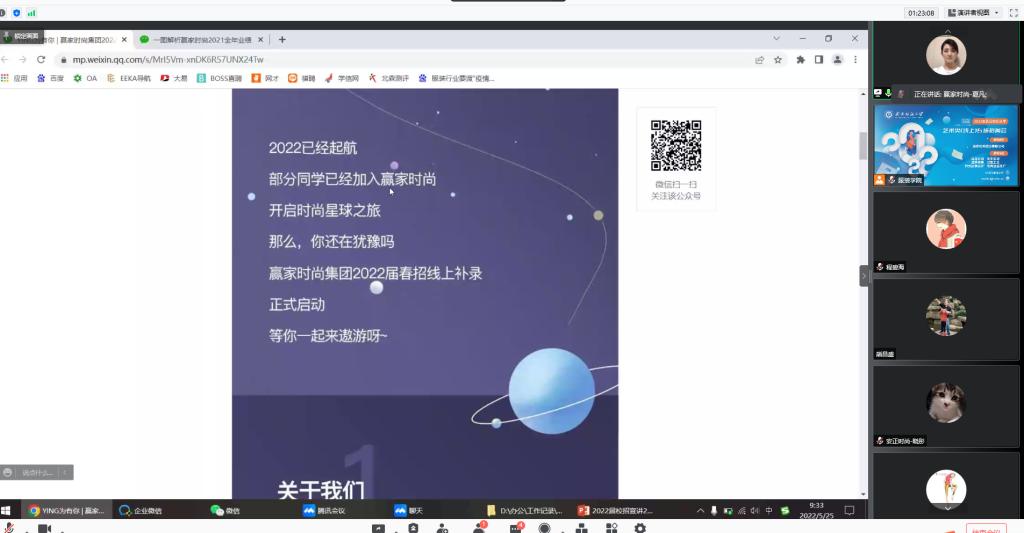Viewport: 1024px width, 533px height.
Task: Open the BOSS bookmark in bookmarks bar
Action: click(x=219, y=78)
